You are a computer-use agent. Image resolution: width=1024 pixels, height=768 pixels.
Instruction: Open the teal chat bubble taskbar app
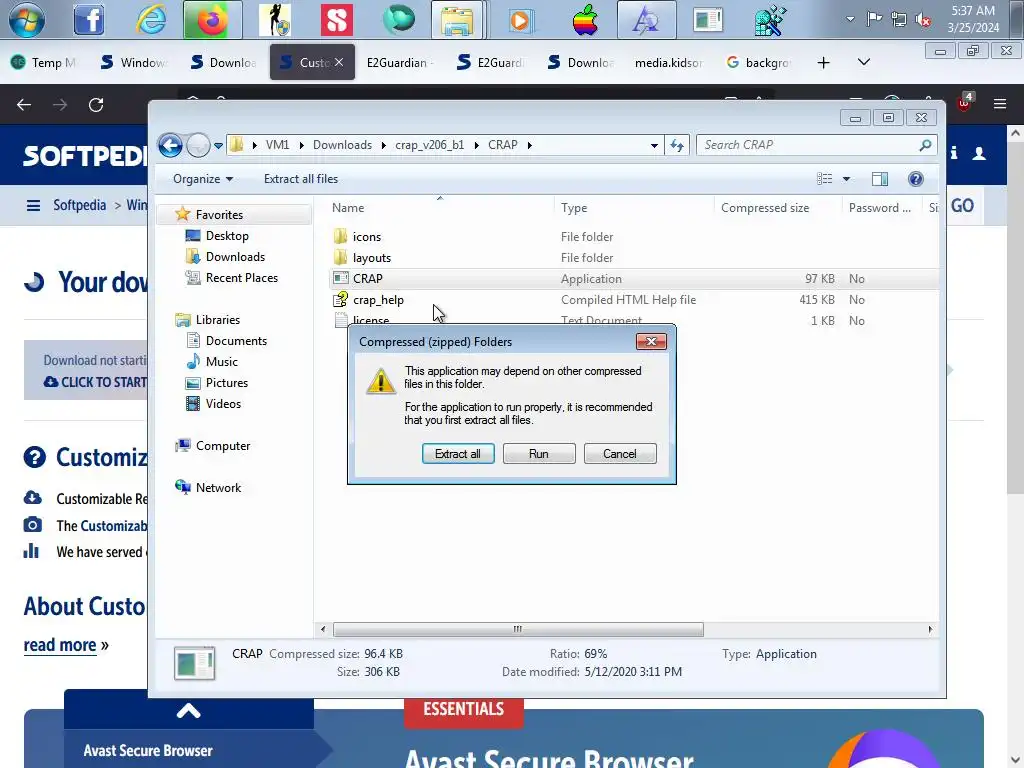pos(398,20)
